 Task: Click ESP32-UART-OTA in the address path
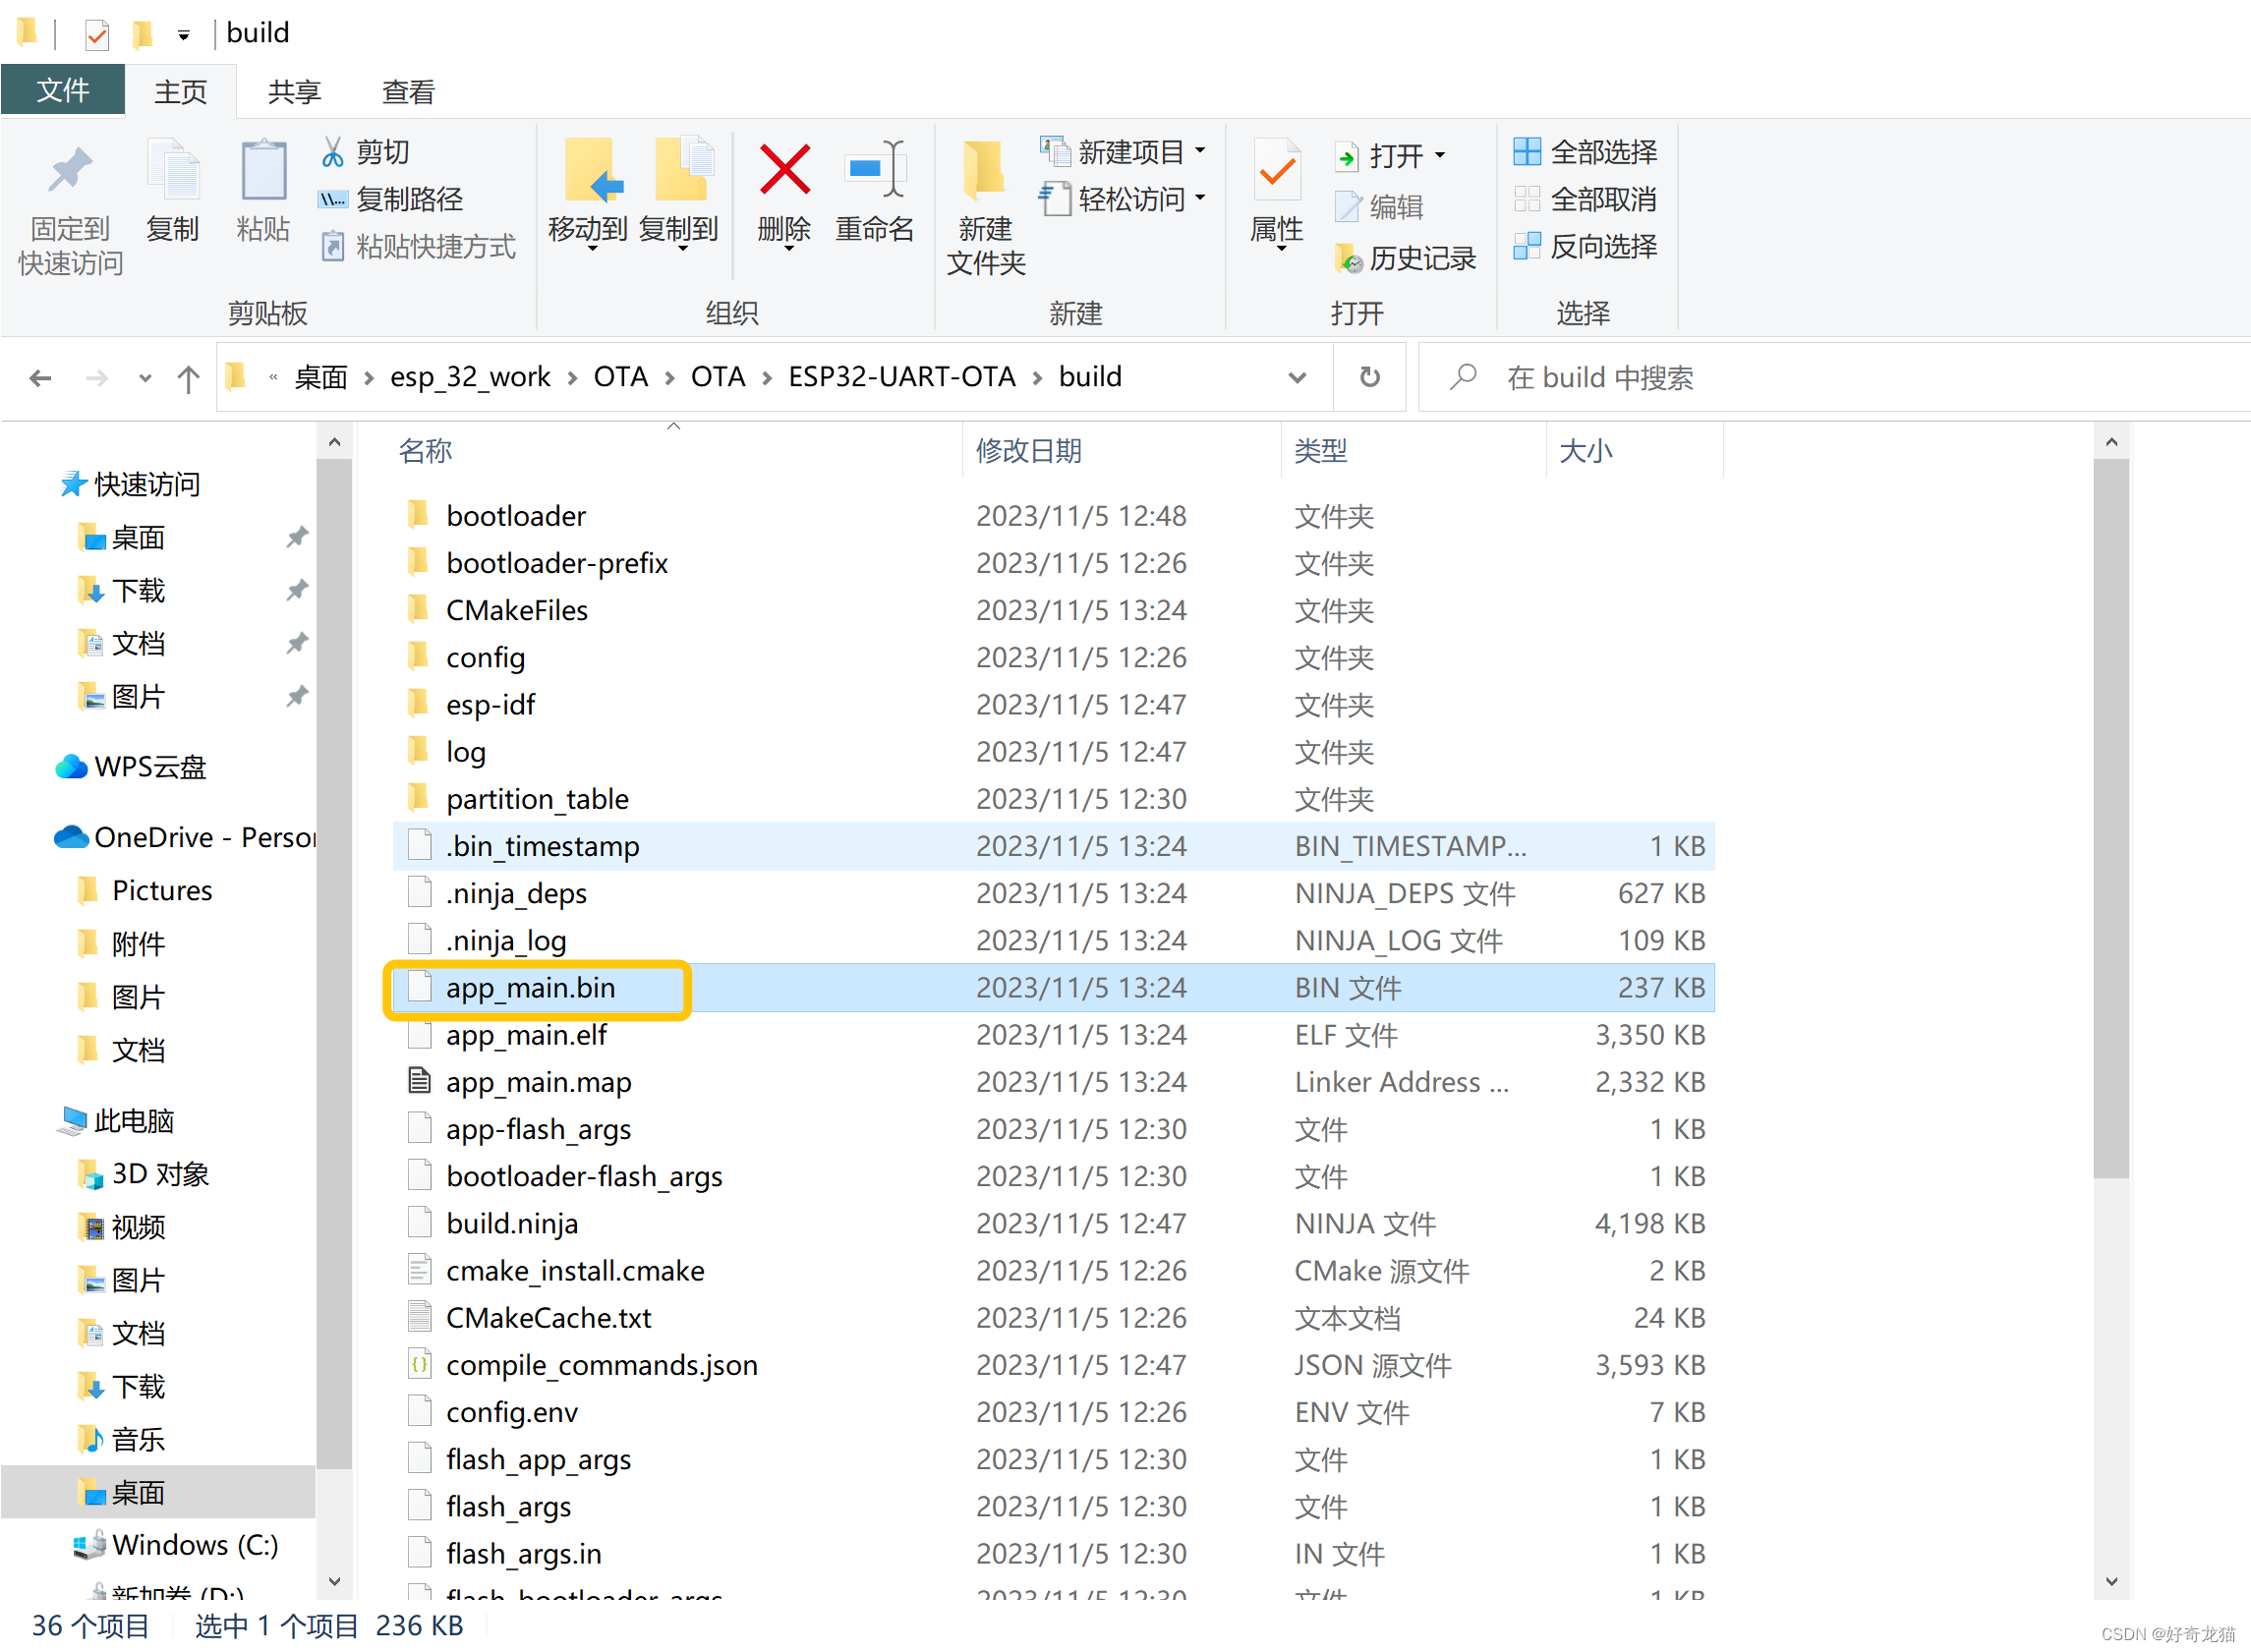pyautogui.click(x=901, y=377)
